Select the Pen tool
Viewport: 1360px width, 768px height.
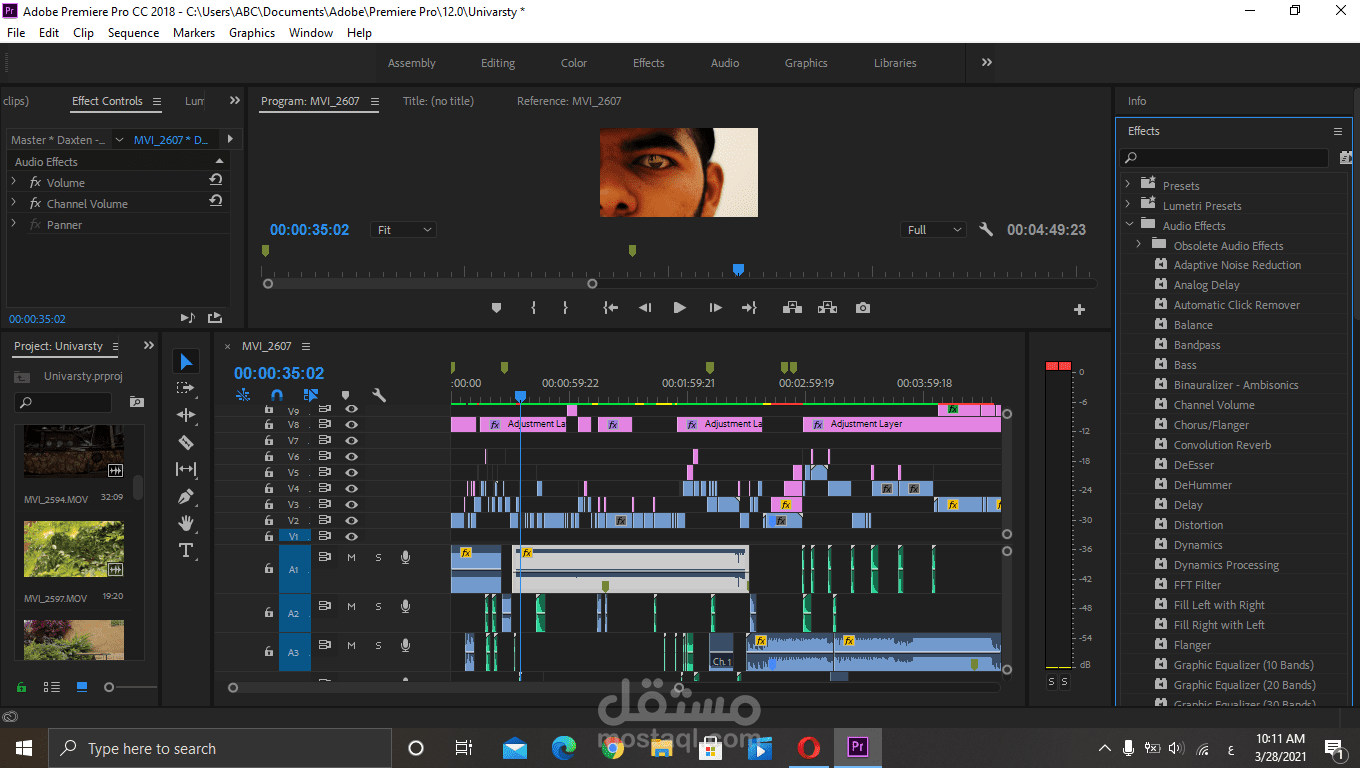pos(186,496)
